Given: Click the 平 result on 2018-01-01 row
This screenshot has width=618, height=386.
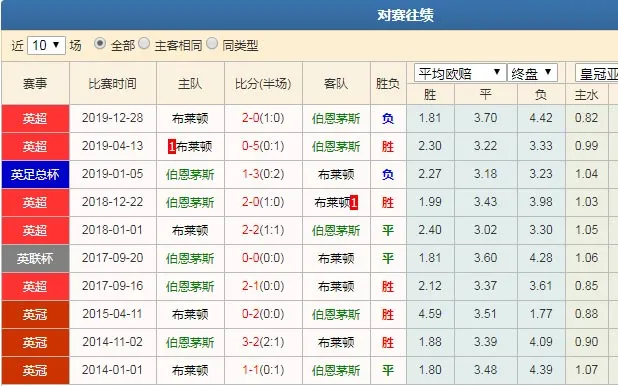Looking at the screenshot, I should coord(388,230).
